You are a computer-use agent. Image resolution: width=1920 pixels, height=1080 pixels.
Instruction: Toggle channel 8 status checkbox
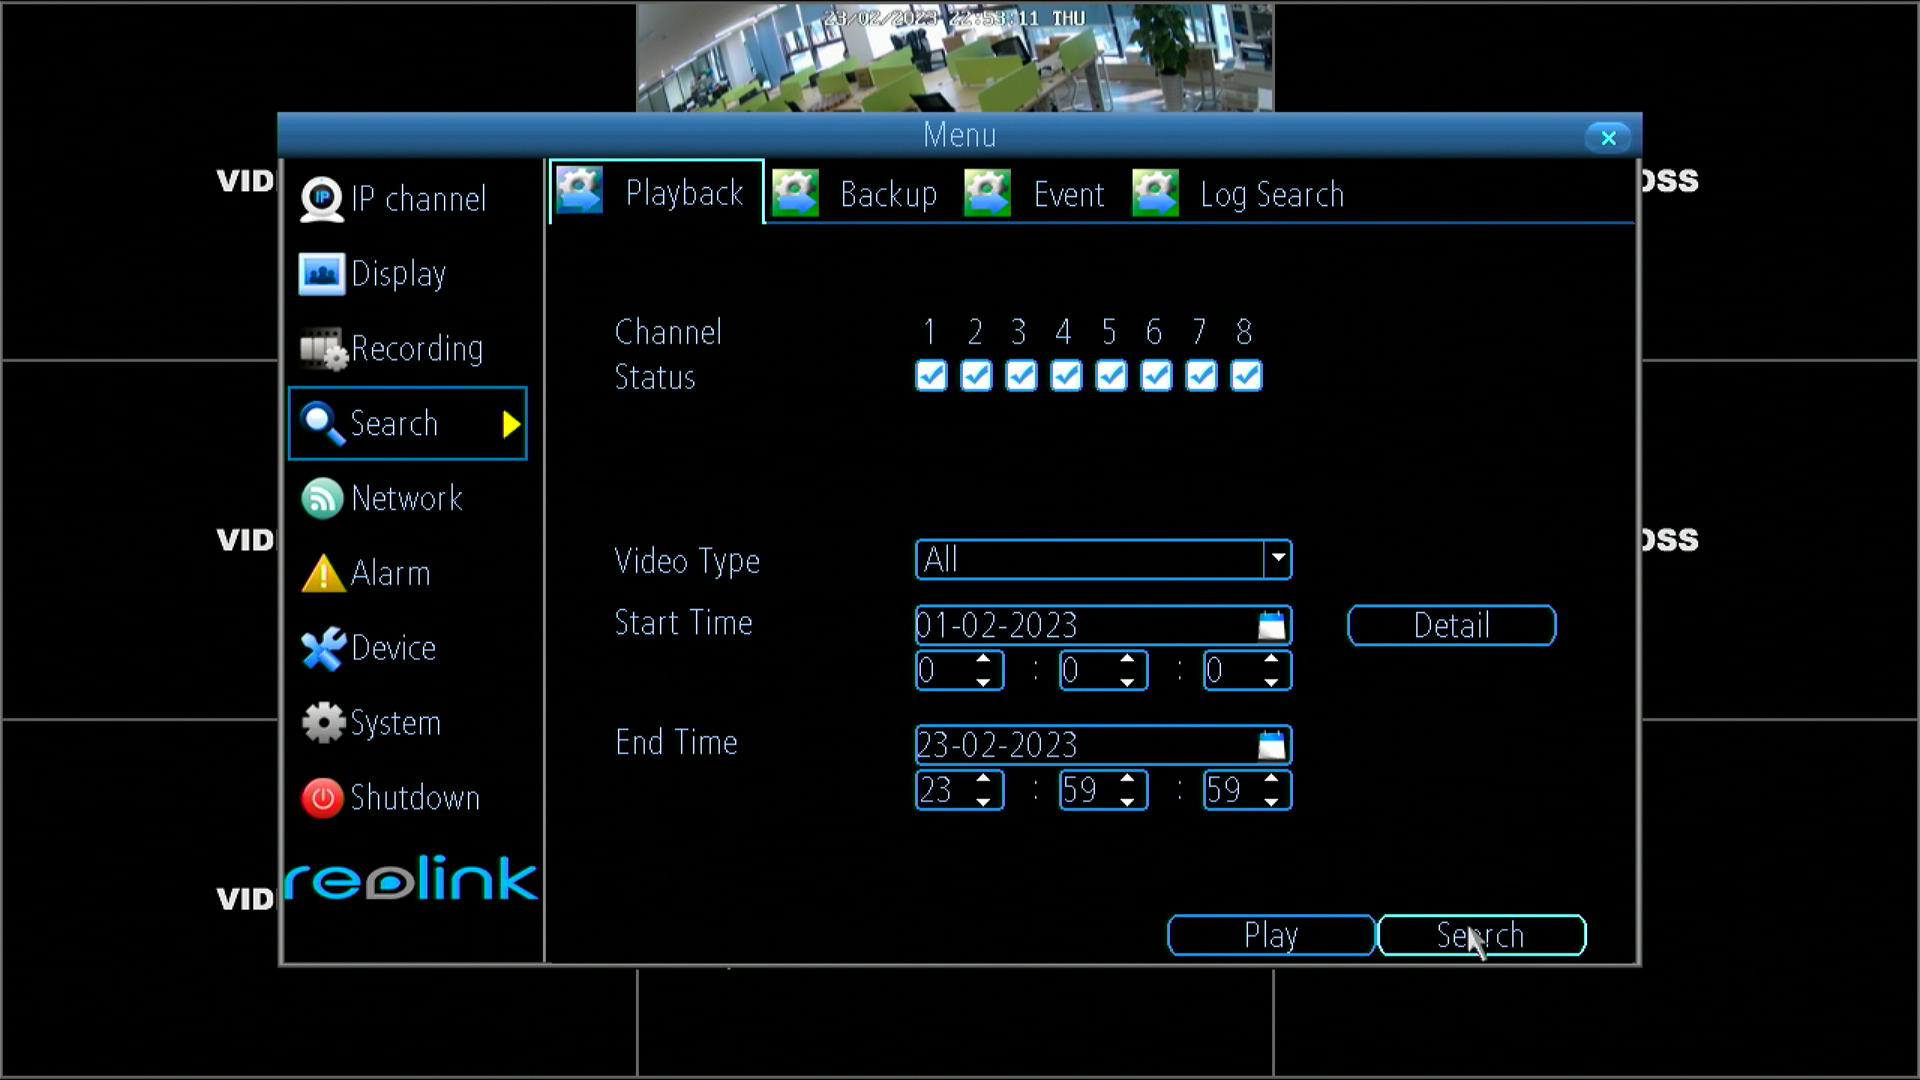pyautogui.click(x=1245, y=377)
